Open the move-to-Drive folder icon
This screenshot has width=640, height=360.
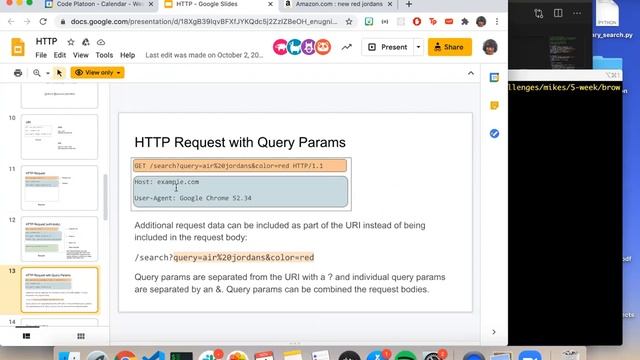pos(86,42)
